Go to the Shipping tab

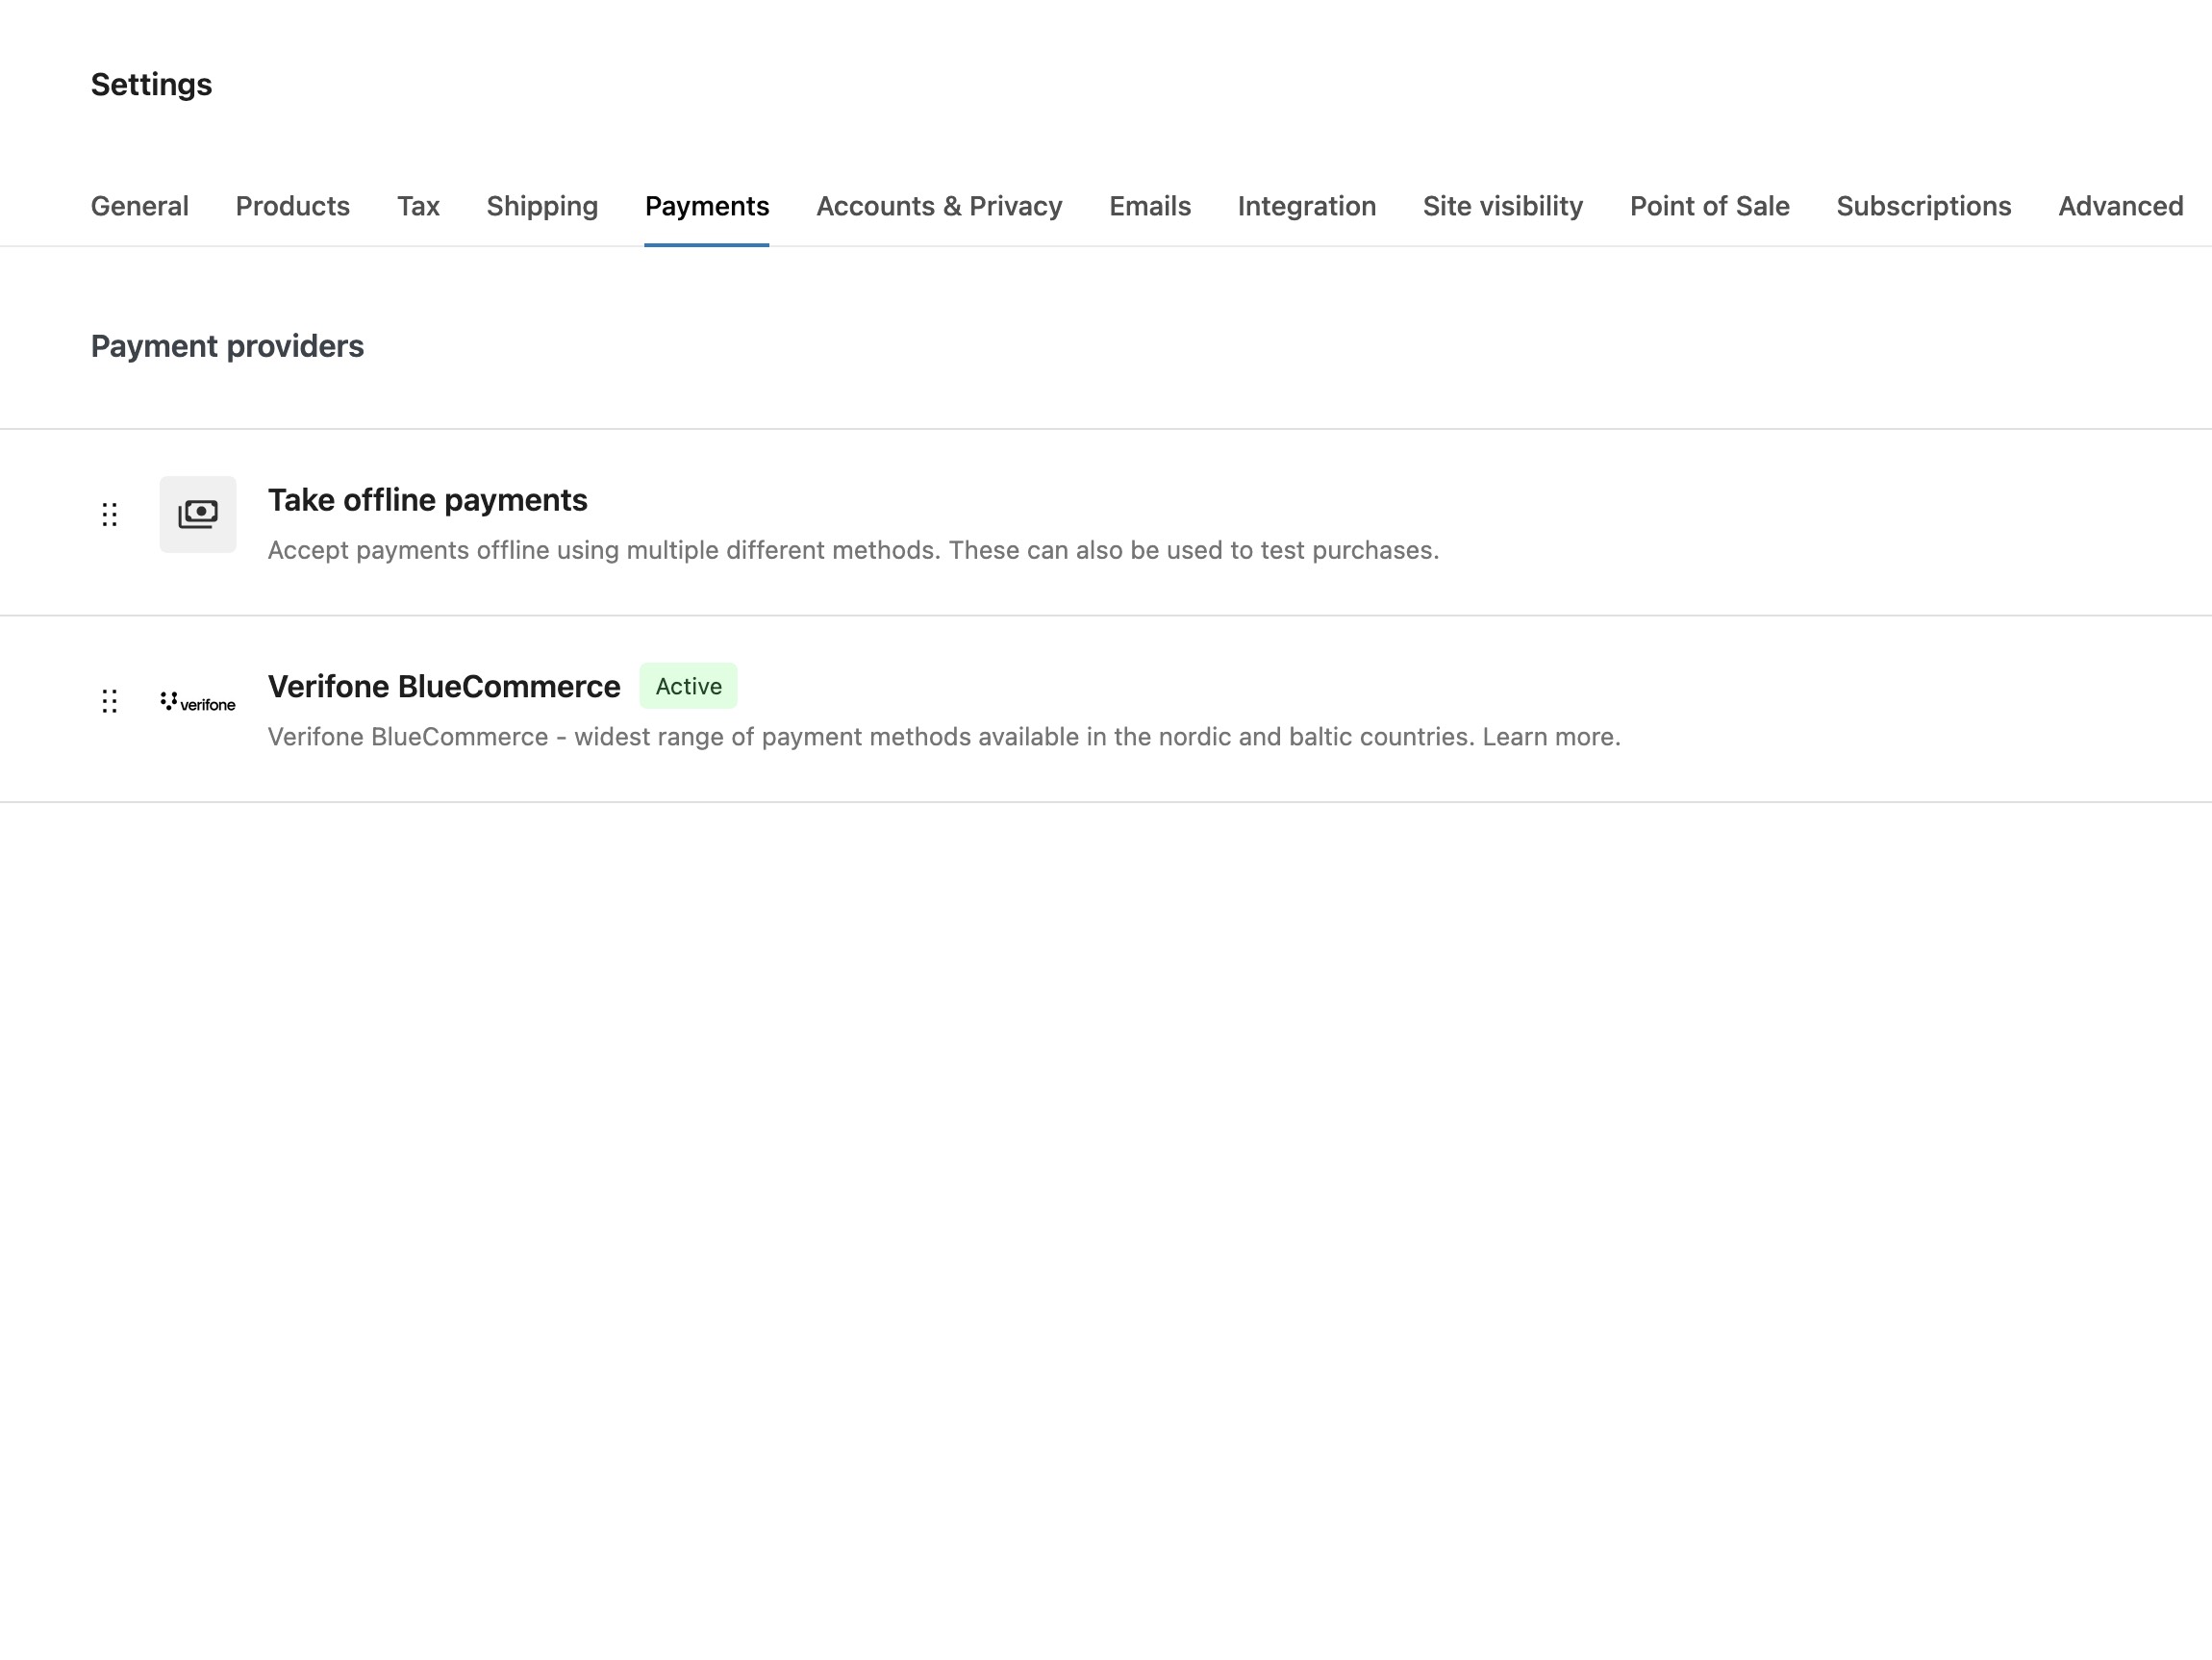pos(542,206)
